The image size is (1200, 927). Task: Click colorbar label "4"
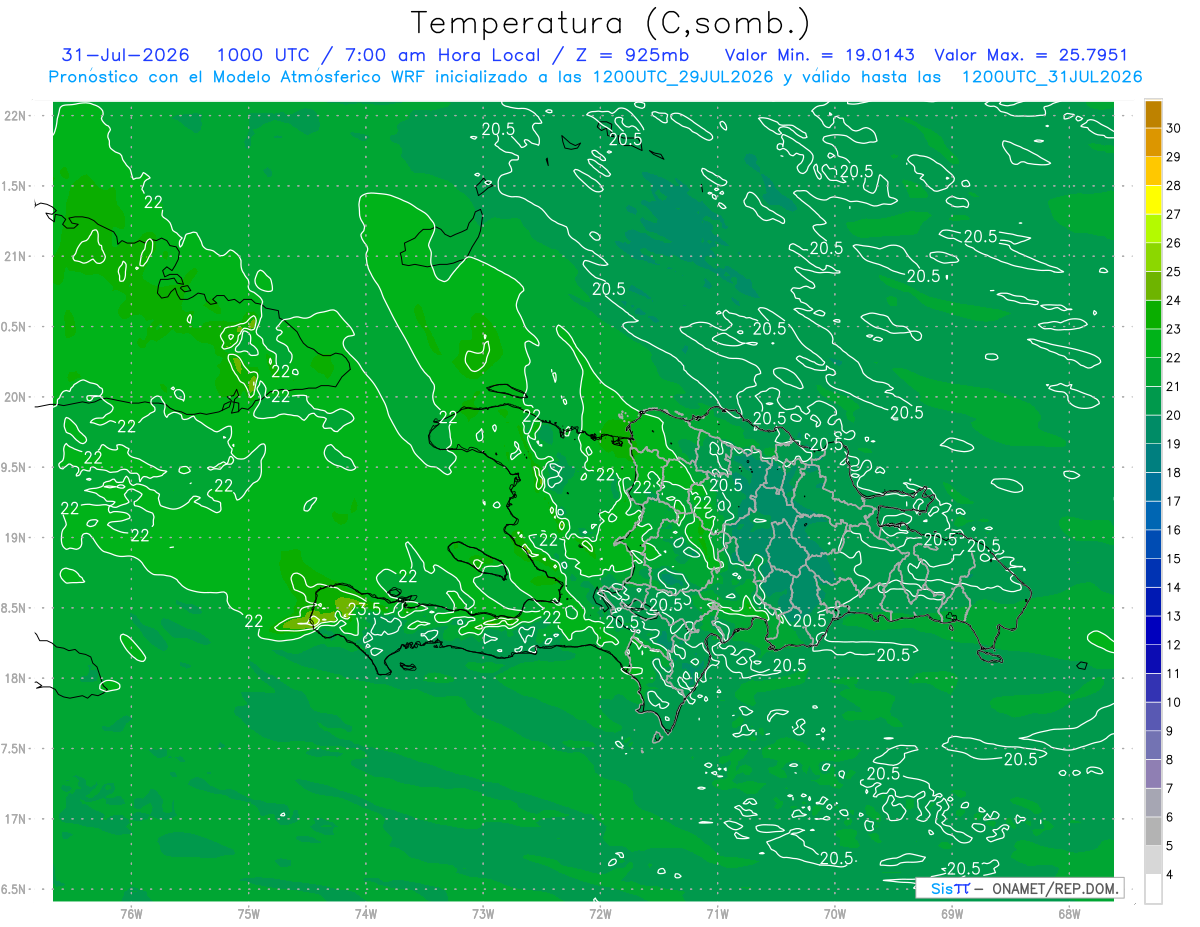point(1170,875)
